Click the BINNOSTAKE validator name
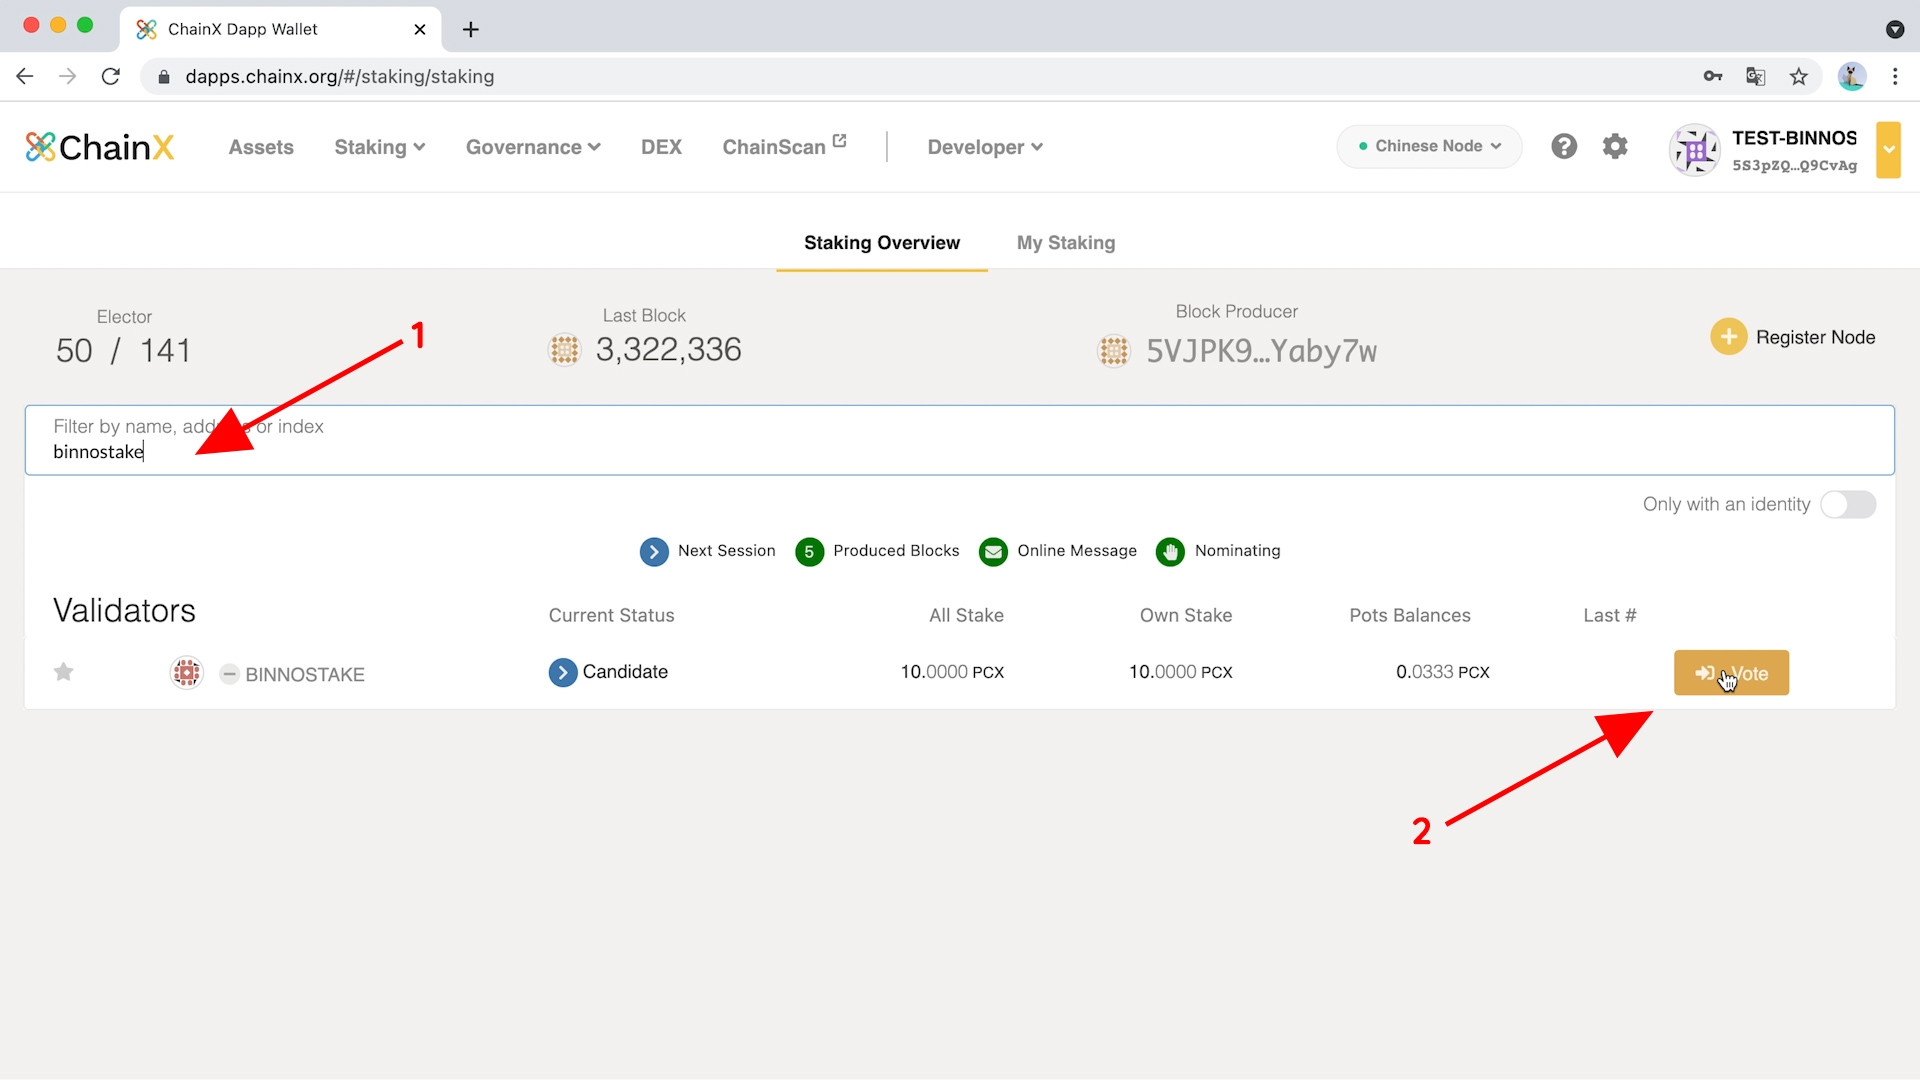The image size is (1920, 1080). (x=305, y=674)
